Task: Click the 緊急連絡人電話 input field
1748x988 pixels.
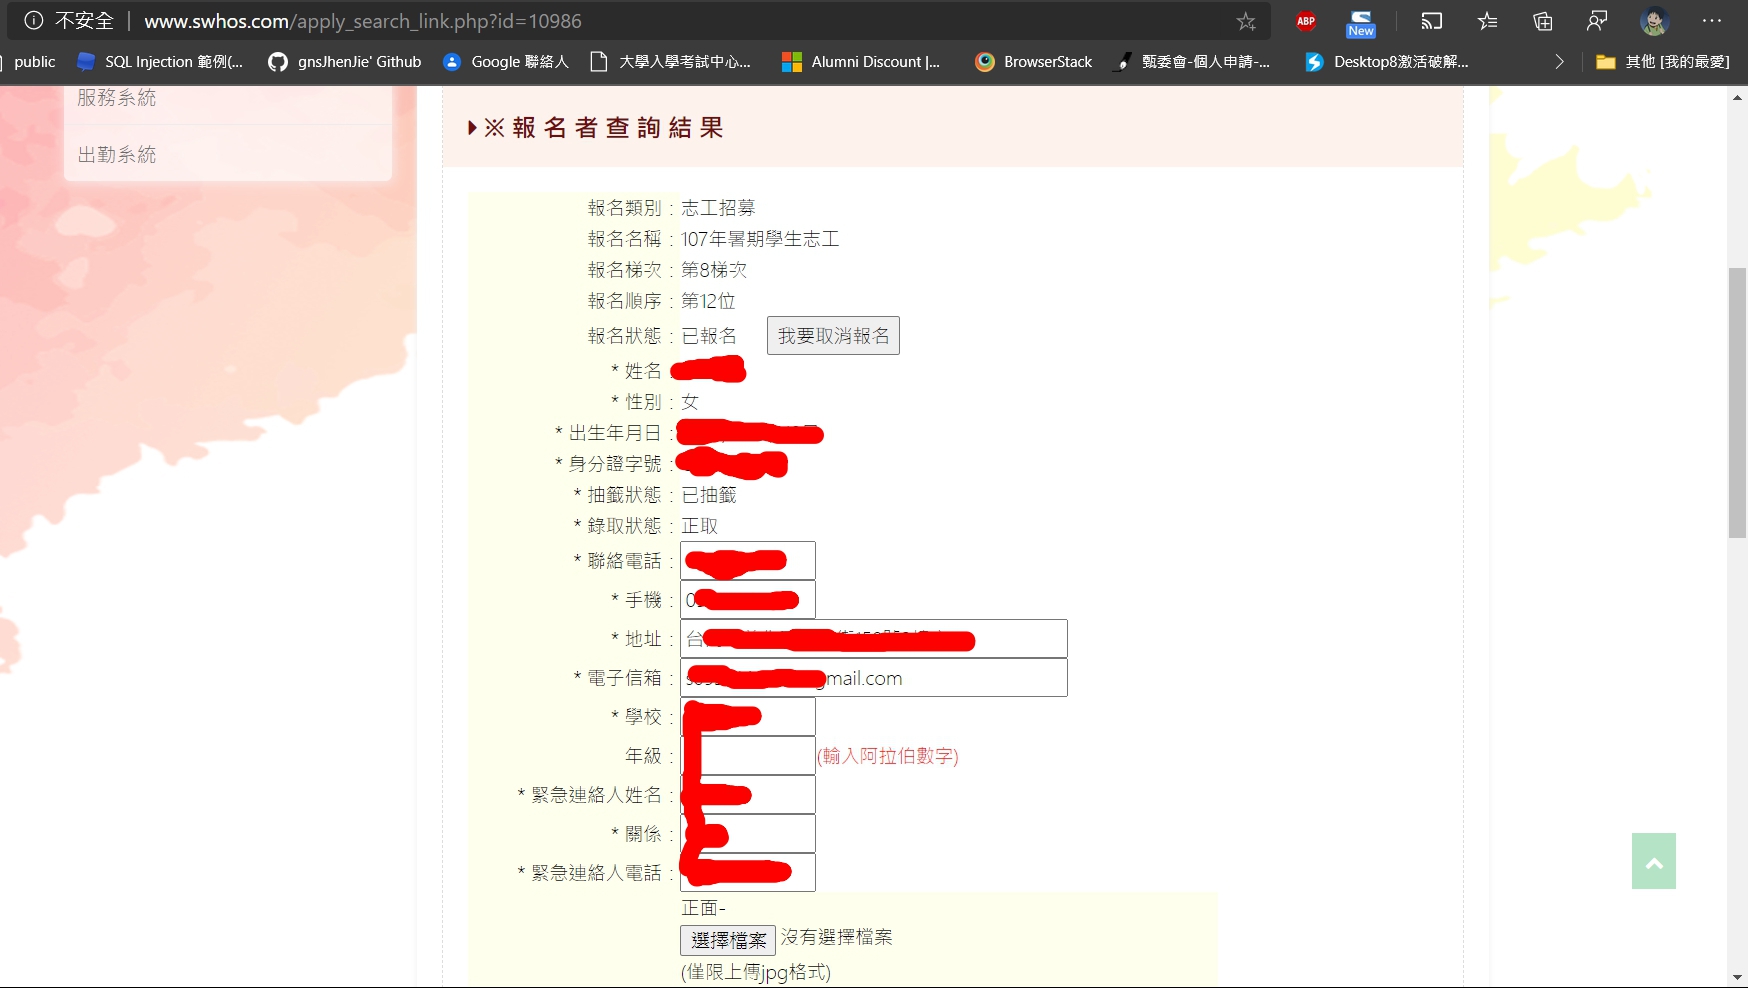Action: tap(748, 873)
